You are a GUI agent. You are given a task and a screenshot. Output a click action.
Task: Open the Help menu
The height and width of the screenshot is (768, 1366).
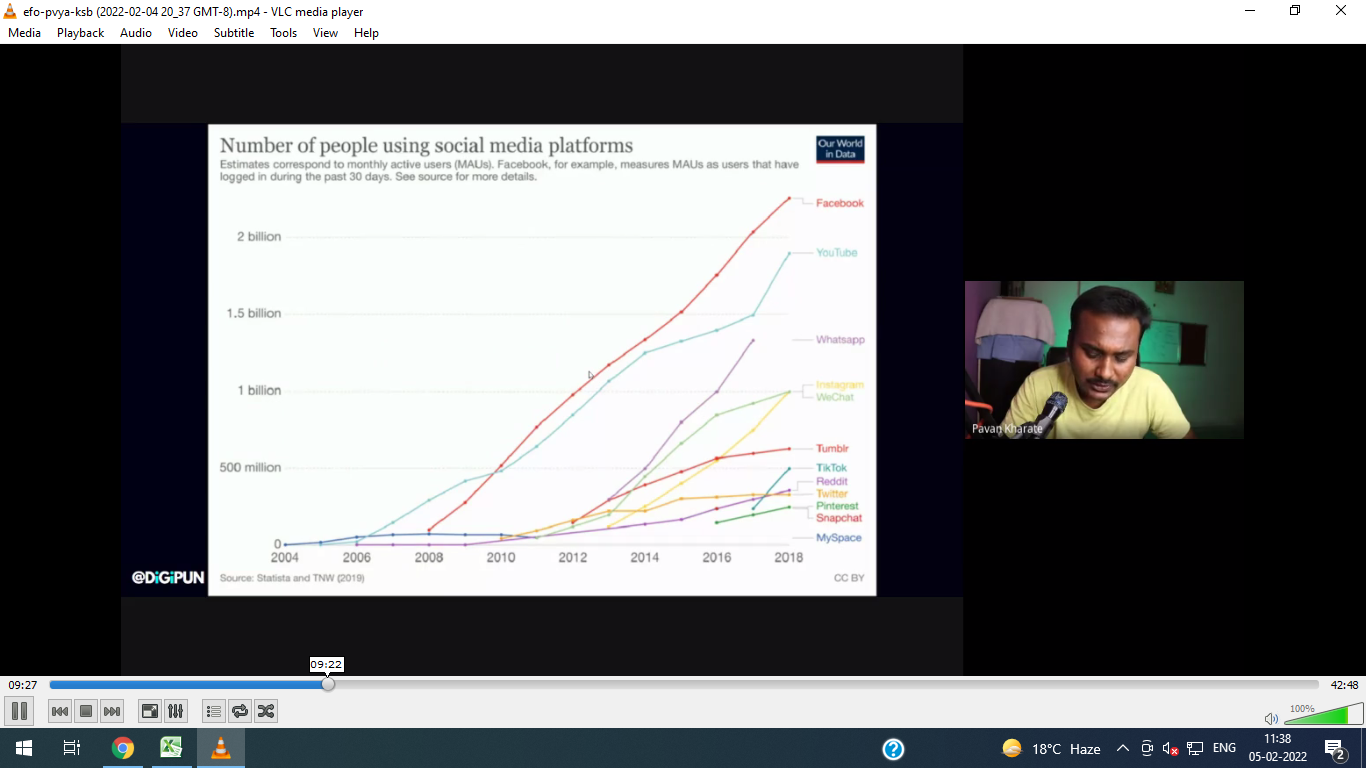click(366, 33)
